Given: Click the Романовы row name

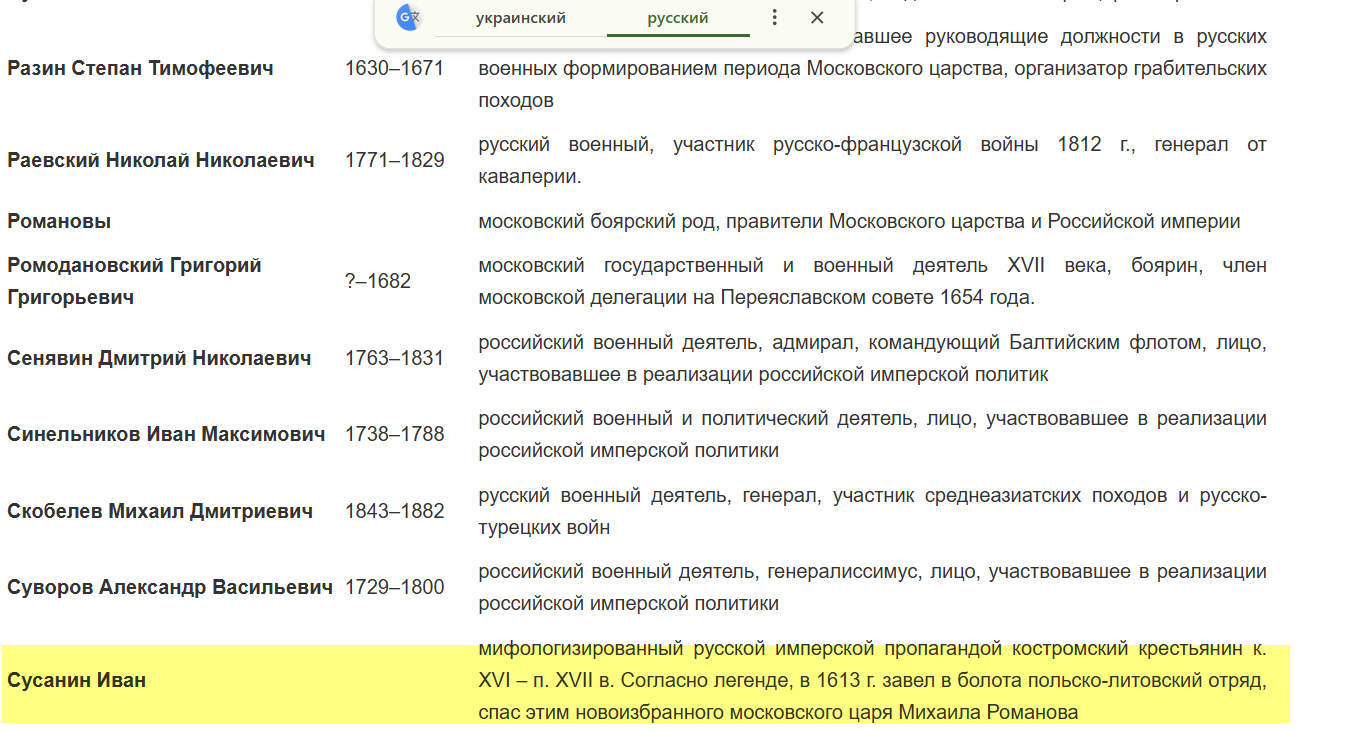Looking at the screenshot, I should 59,221.
